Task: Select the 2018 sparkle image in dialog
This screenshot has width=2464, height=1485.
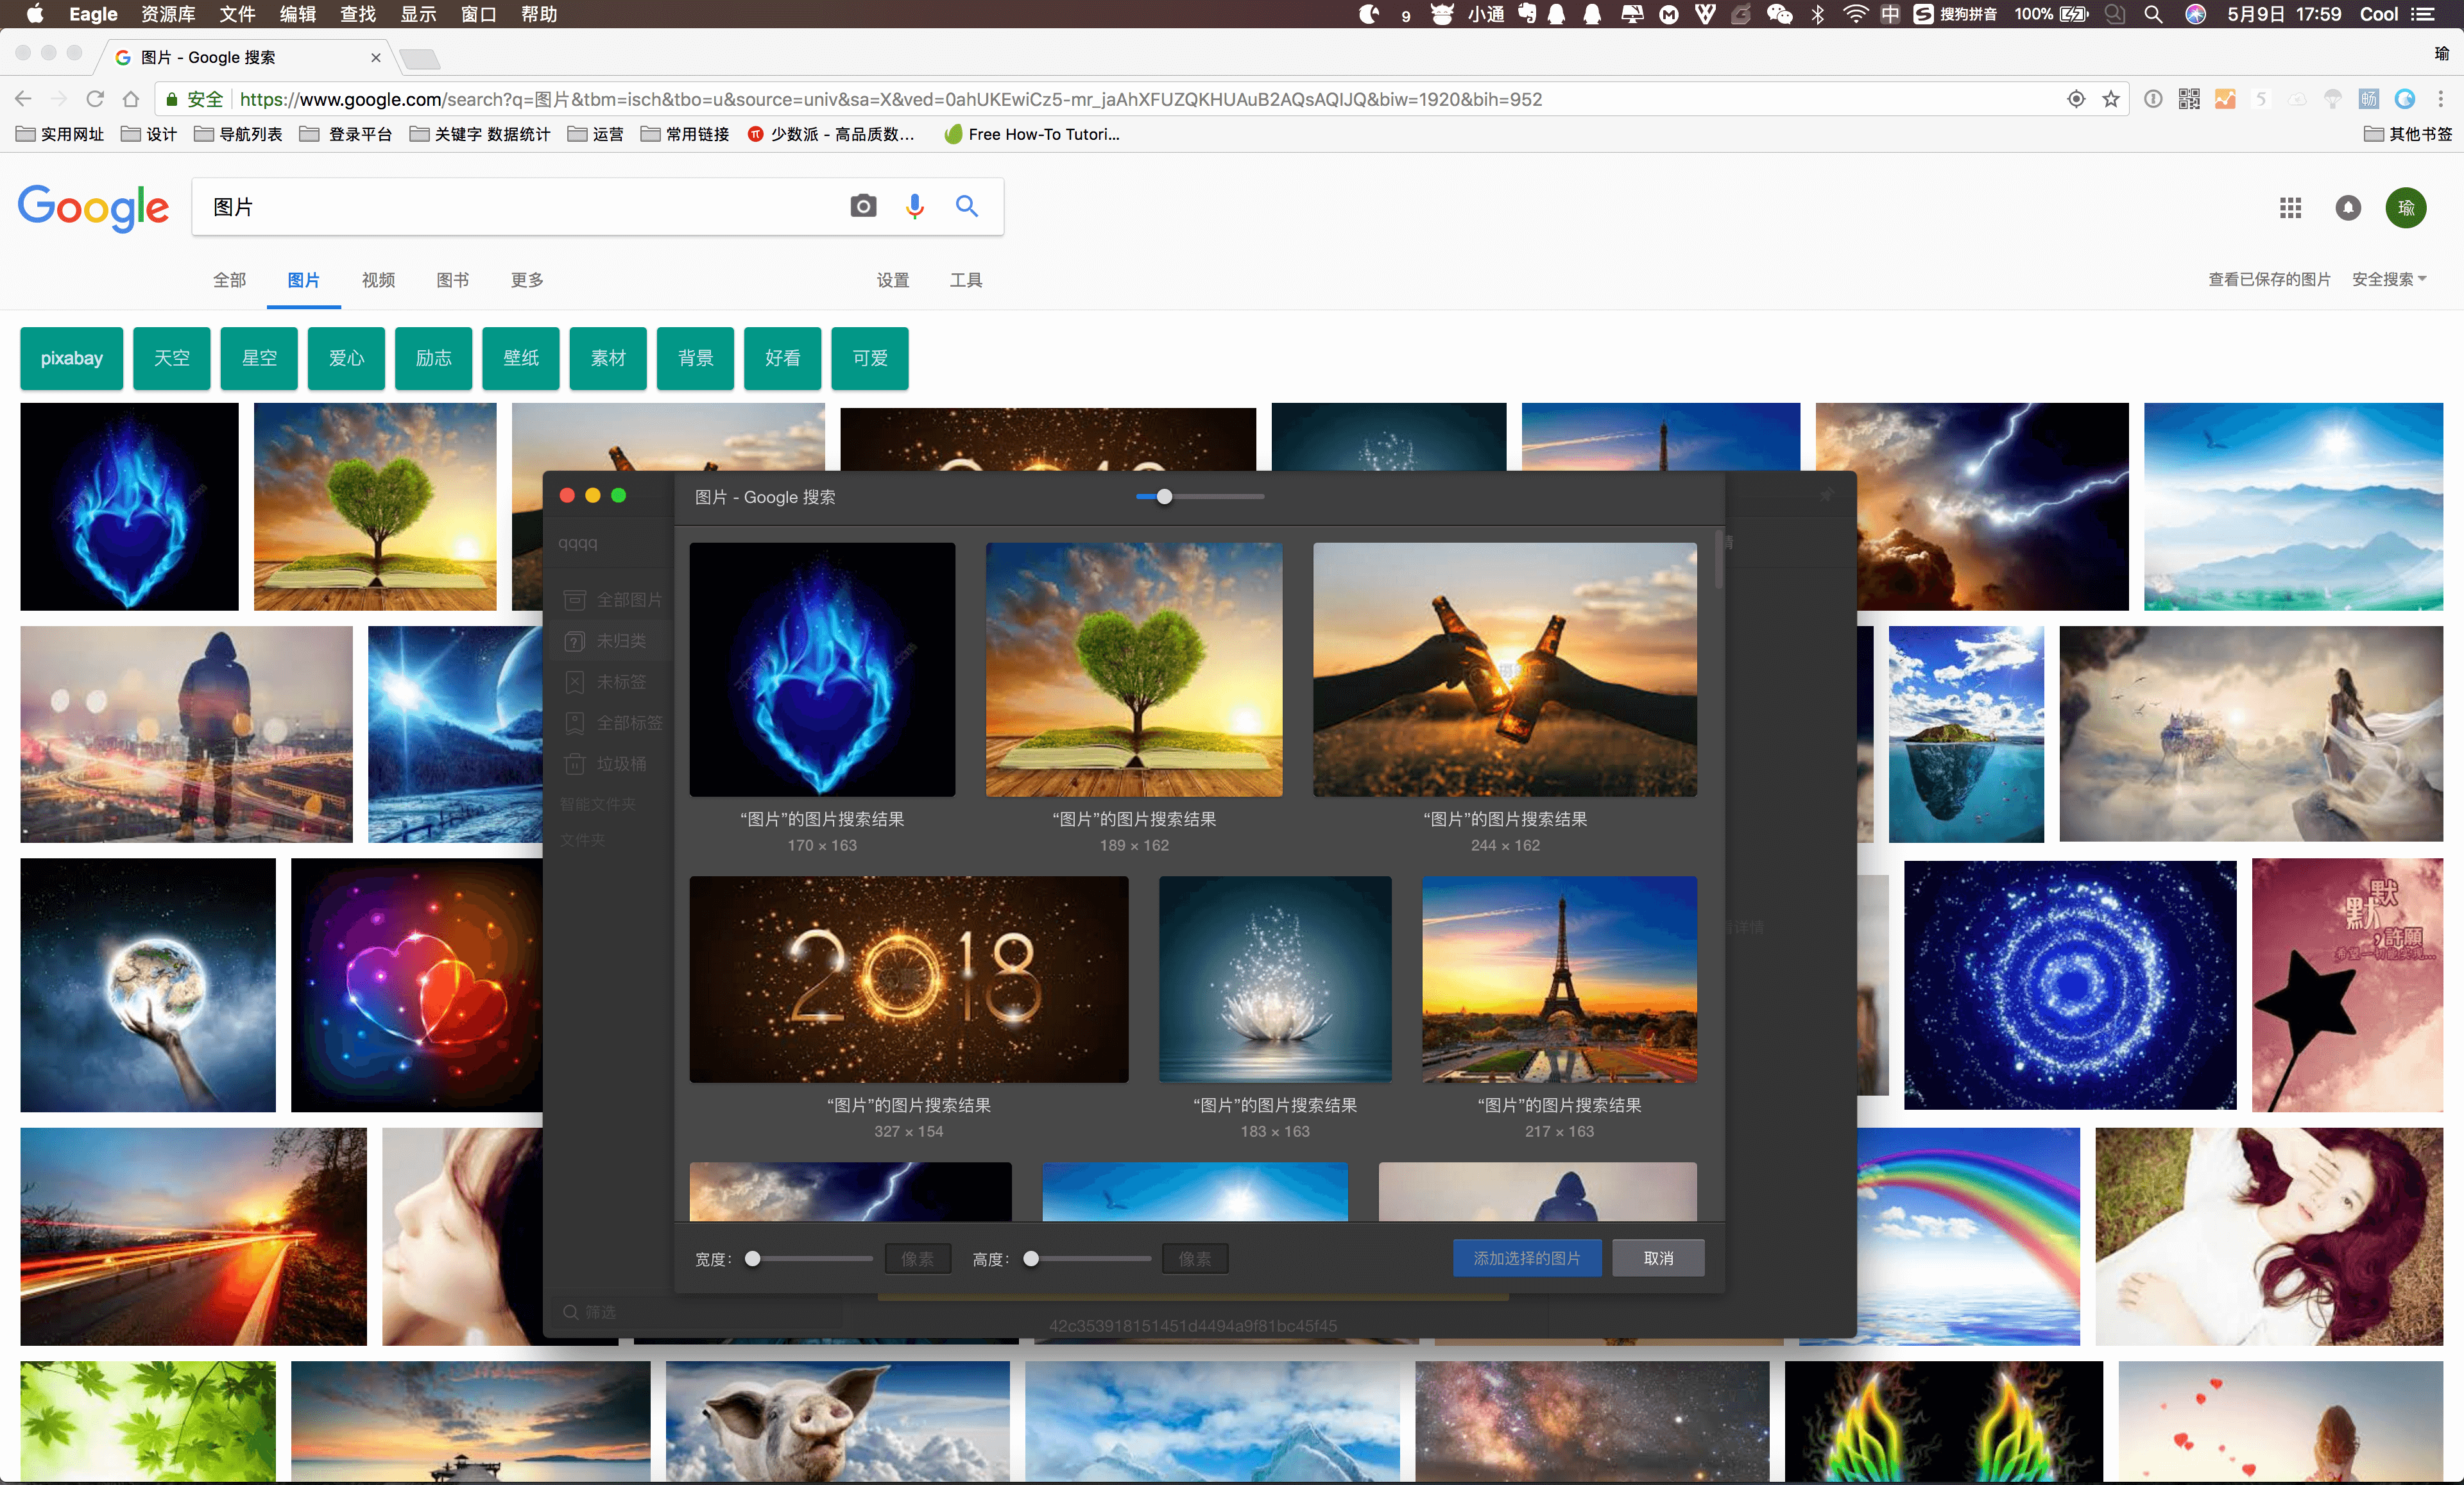Action: pyautogui.click(x=908, y=979)
